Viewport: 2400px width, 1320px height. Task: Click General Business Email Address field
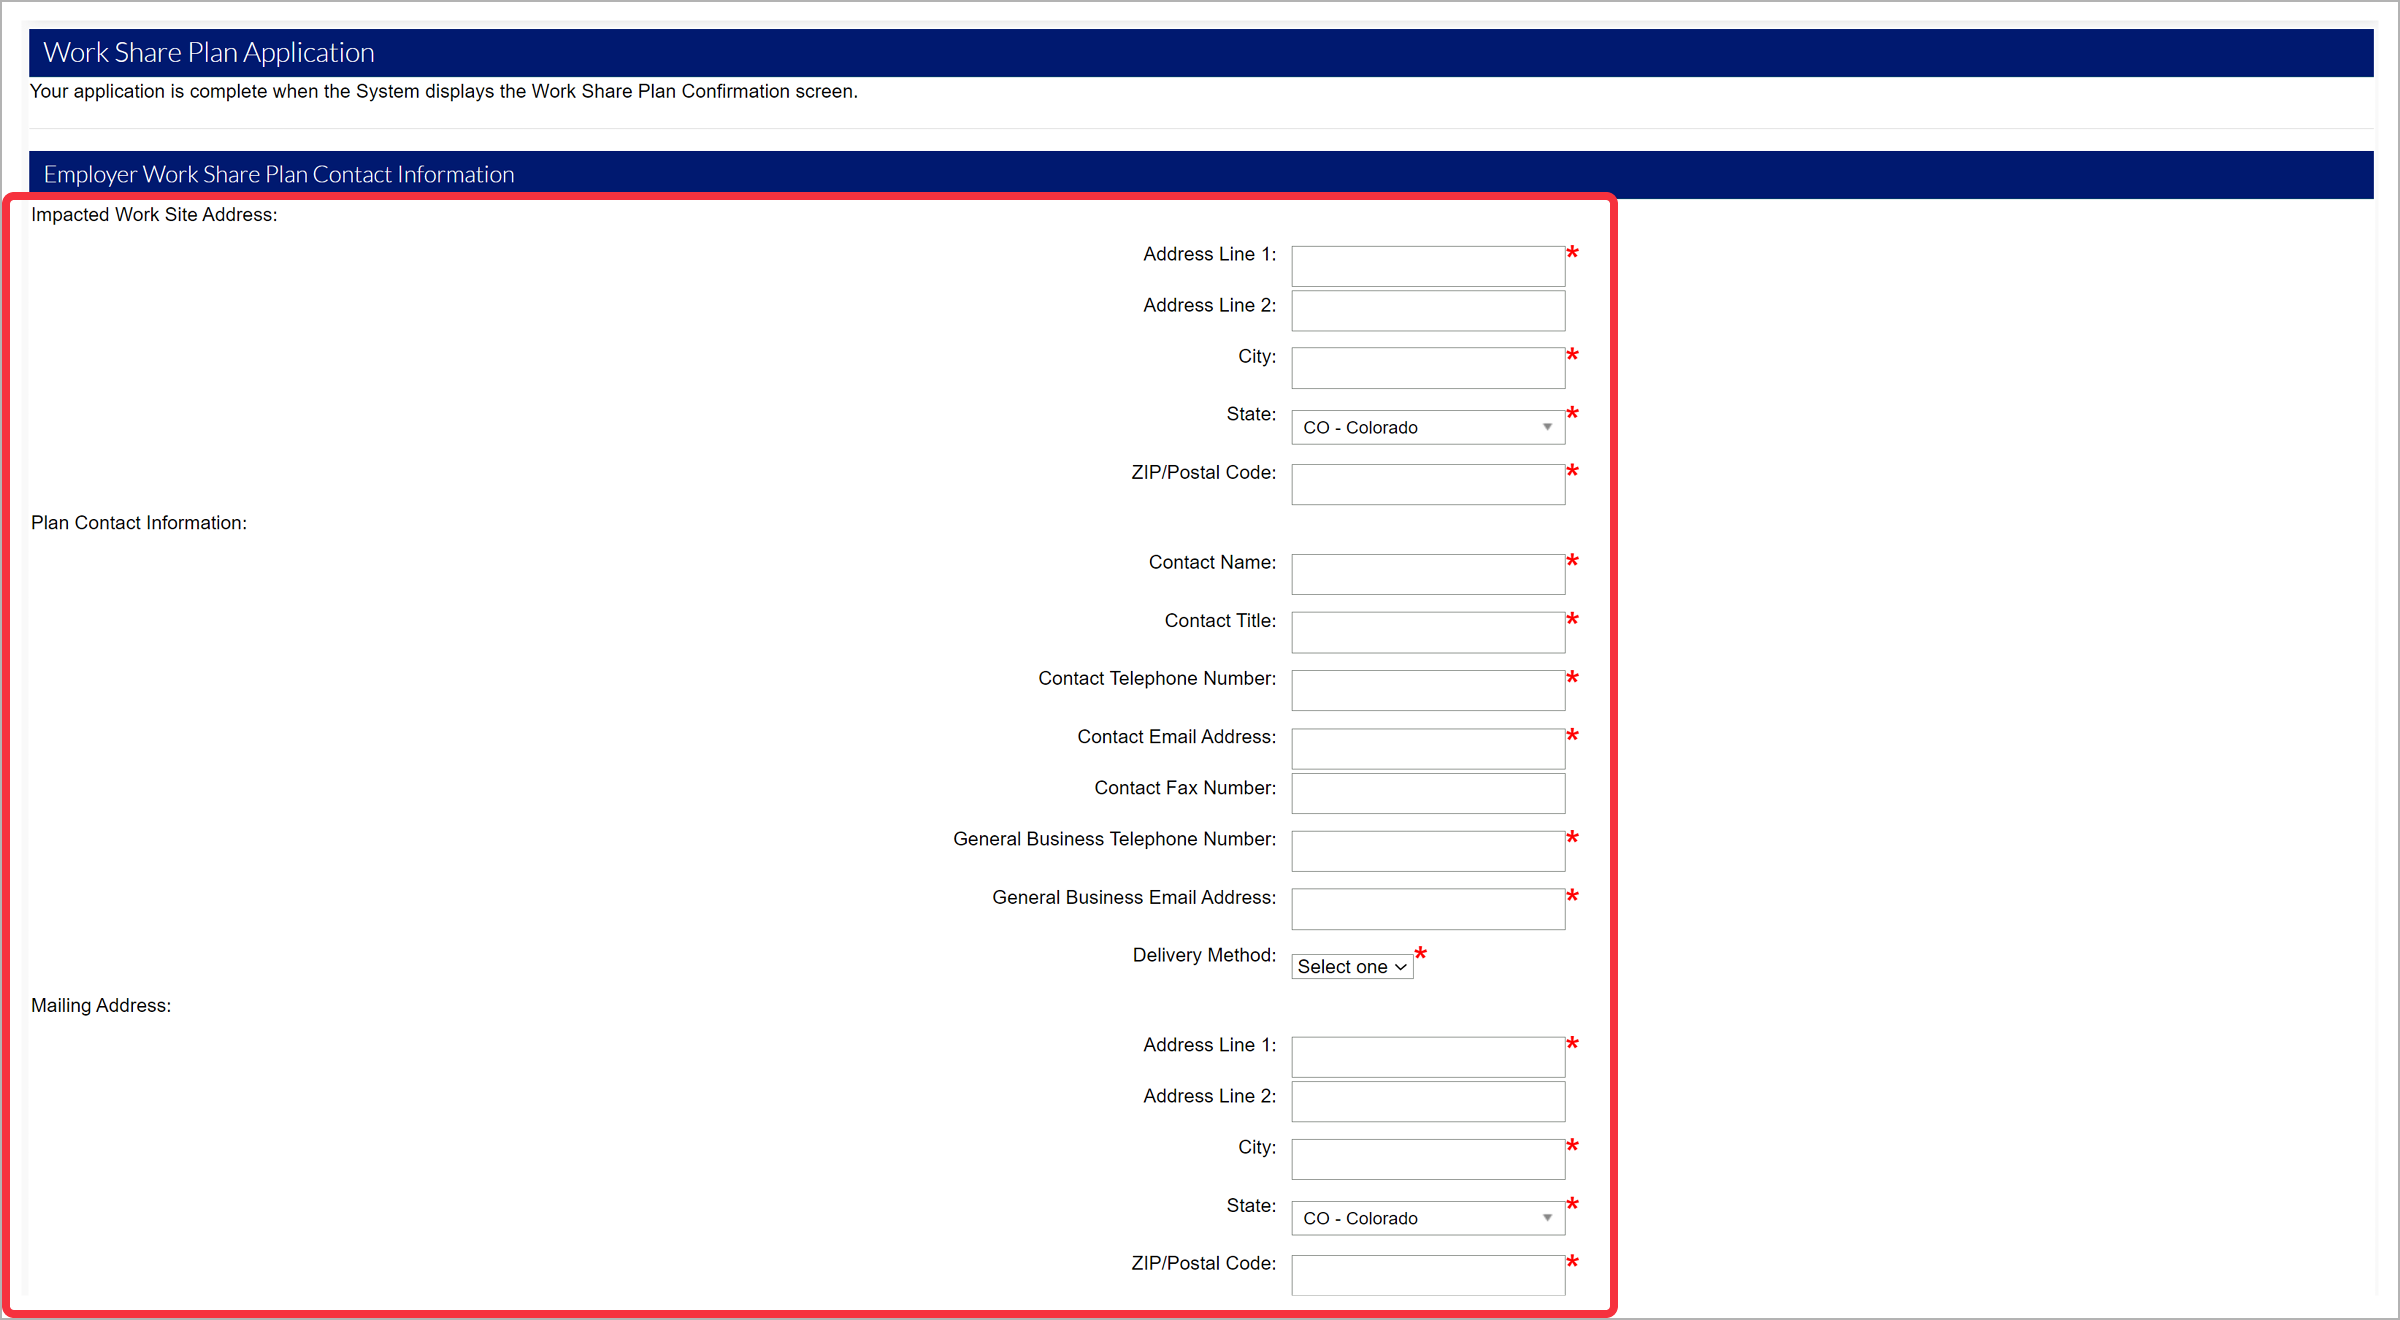pyautogui.click(x=1427, y=909)
